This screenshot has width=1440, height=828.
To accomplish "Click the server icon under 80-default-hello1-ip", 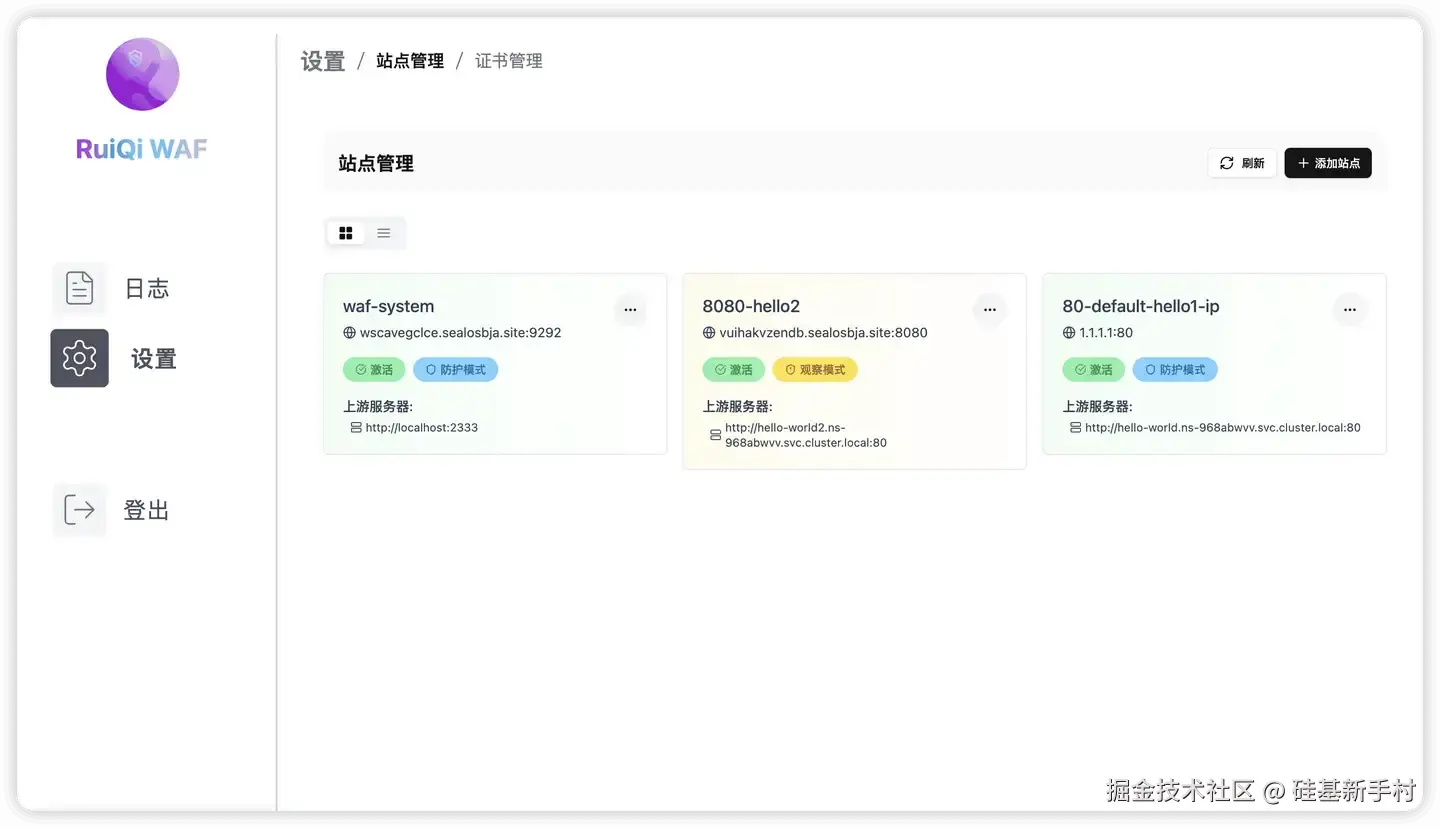I will pyautogui.click(x=1074, y=427).
